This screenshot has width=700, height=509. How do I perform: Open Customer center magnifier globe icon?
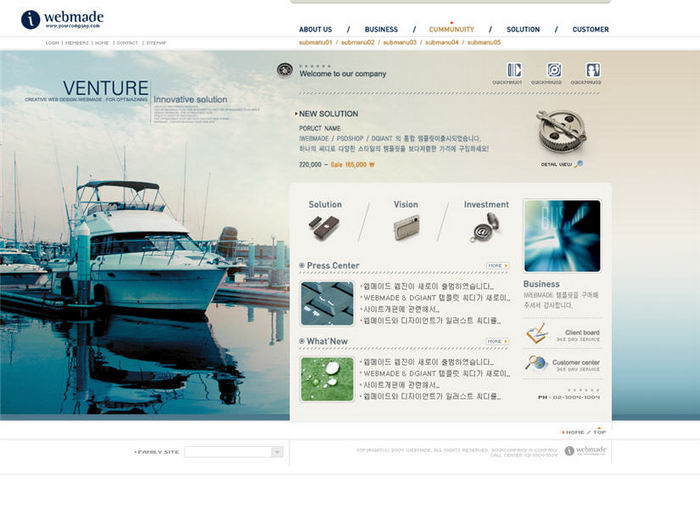pos(536,363)
